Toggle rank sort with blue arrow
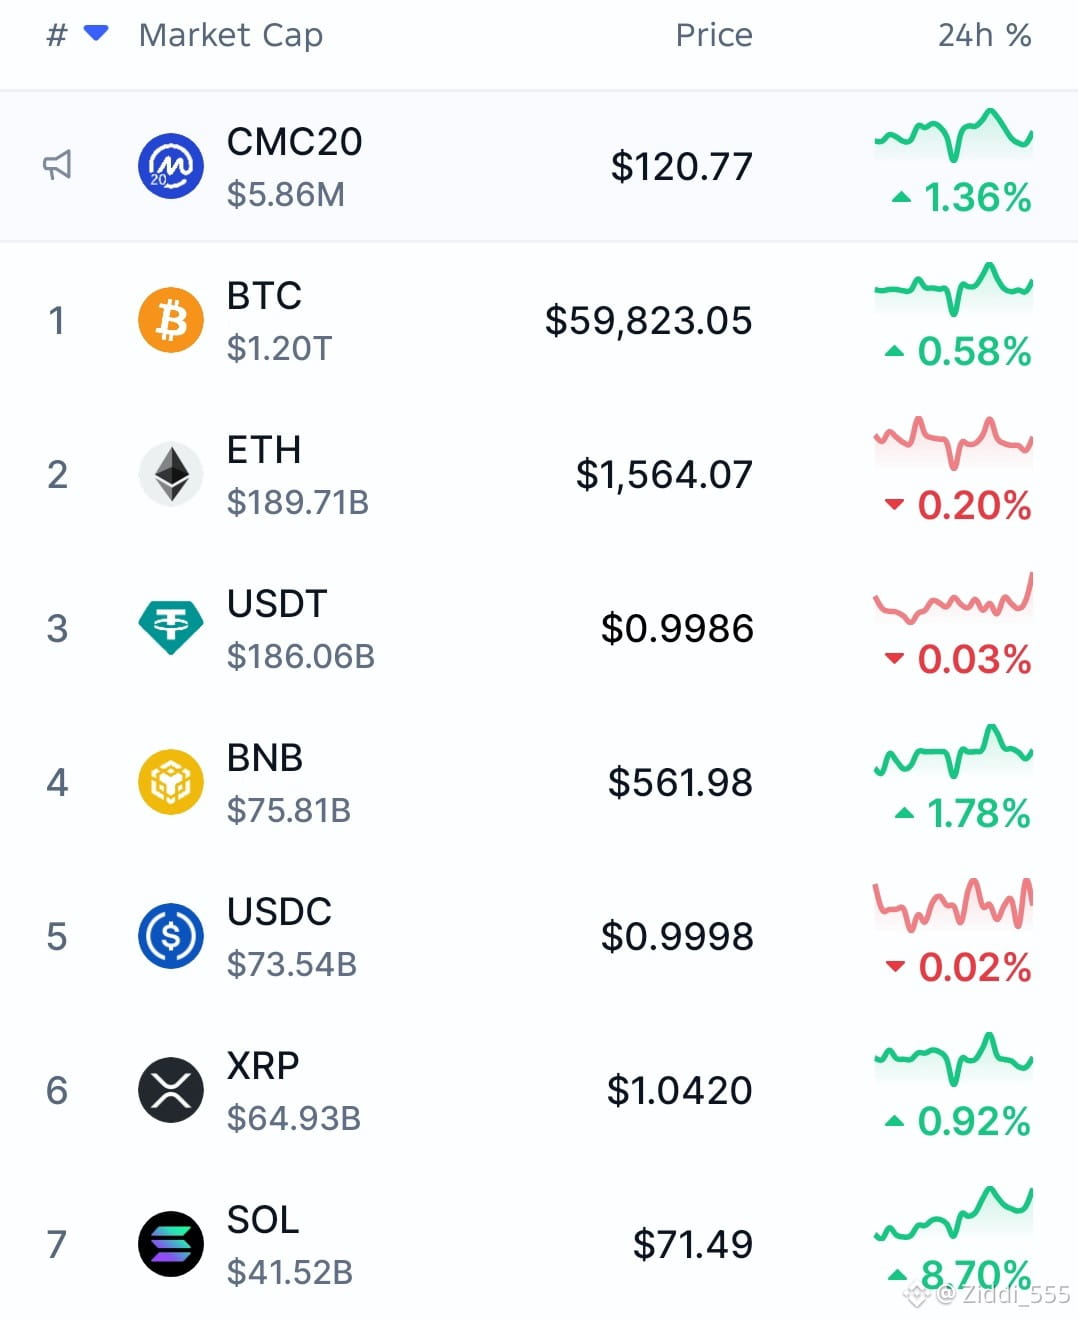This screenshot has width=1078, height=1319. pyautogui.click(x=96, y=33)
